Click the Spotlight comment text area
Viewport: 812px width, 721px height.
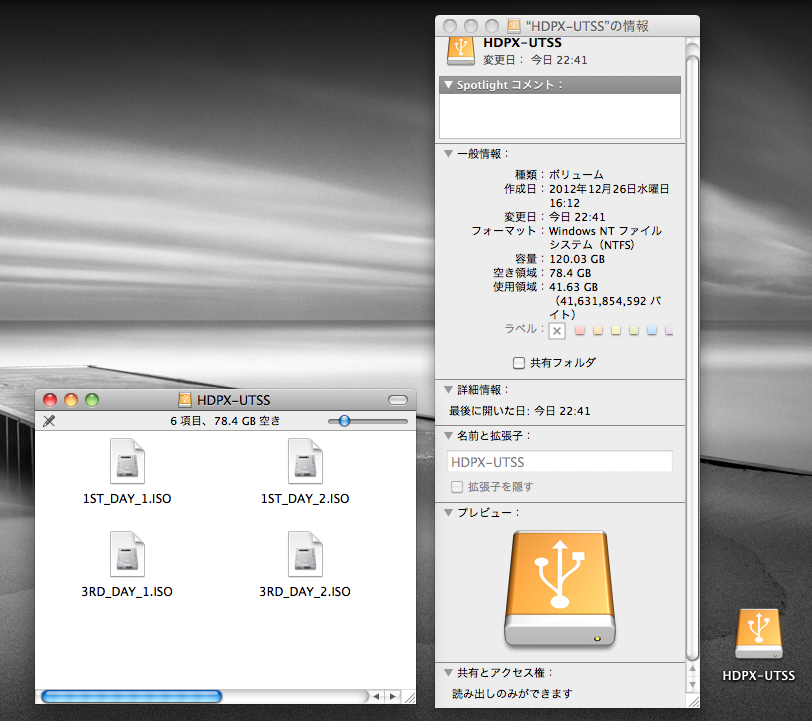pos(560,116)
